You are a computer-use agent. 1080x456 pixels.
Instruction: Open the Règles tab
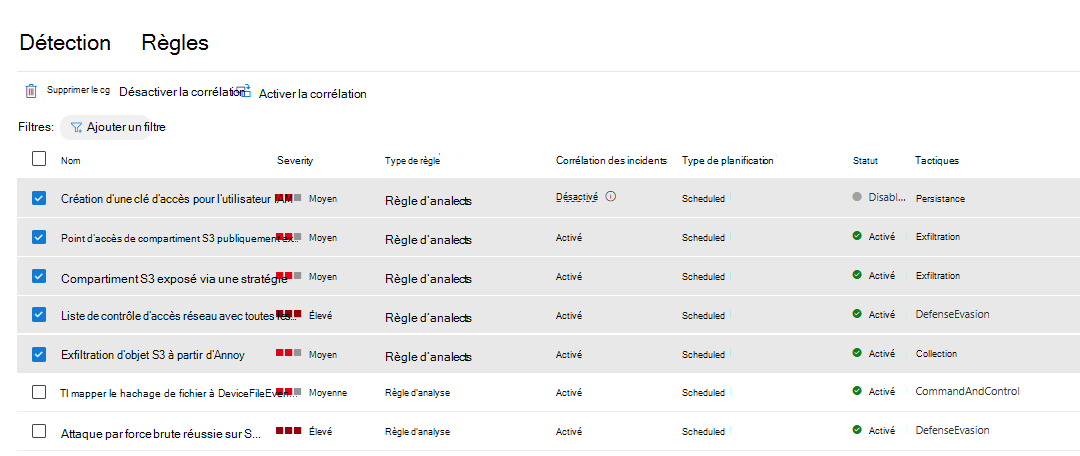[x=175, y=43]
